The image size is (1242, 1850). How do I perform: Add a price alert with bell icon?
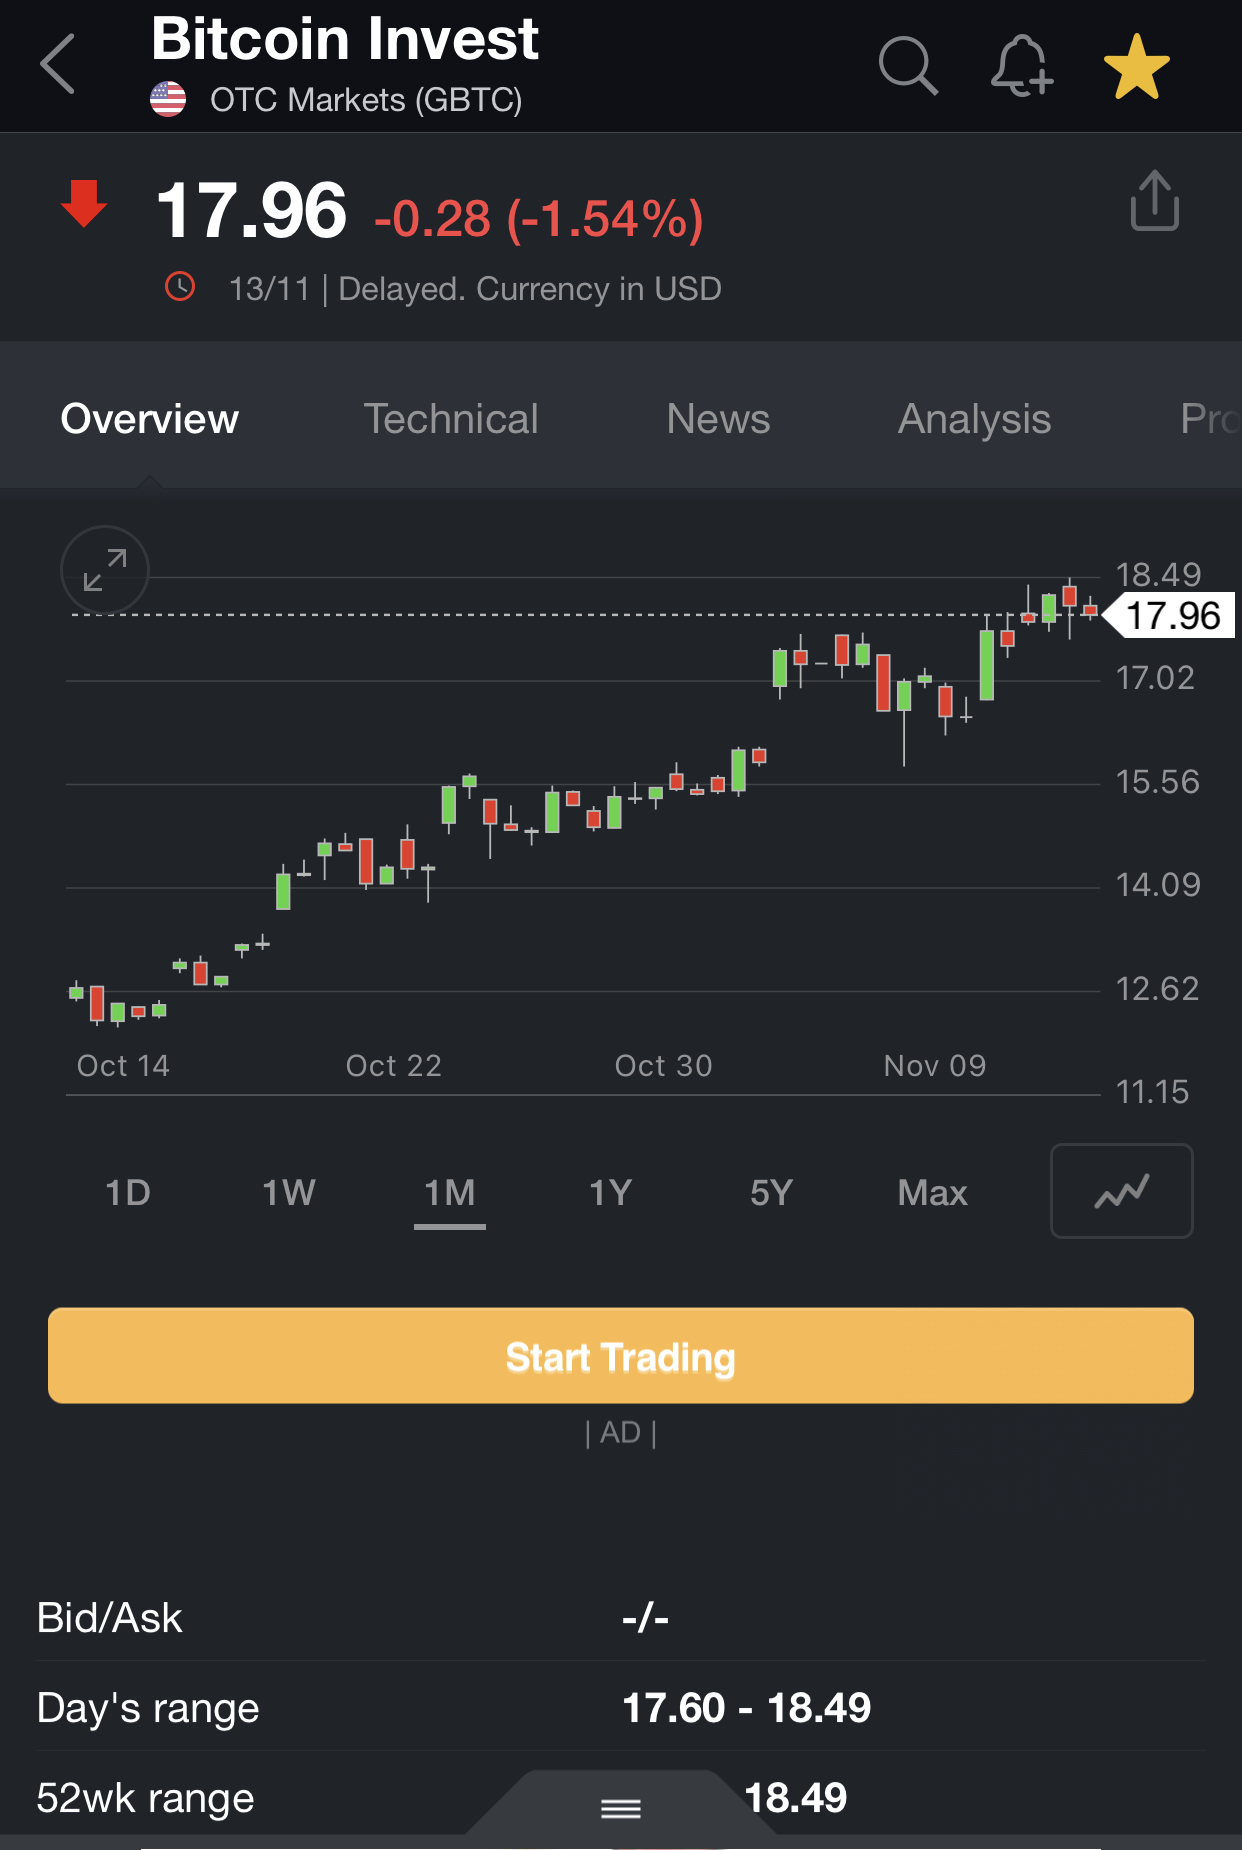[1021, 66]
